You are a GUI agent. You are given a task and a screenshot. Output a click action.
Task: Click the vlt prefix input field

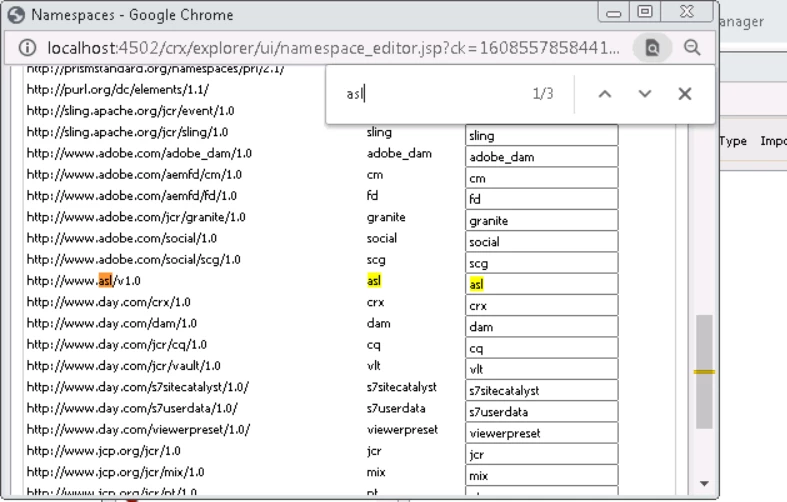pos(542,369)
